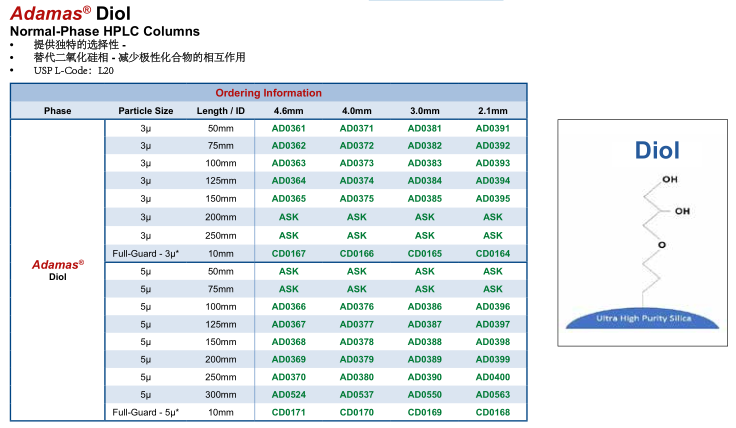This screenshot has height=428, width=736.
Task: Click the Ultra High Purity Silica label
Action: click(644, 318)
